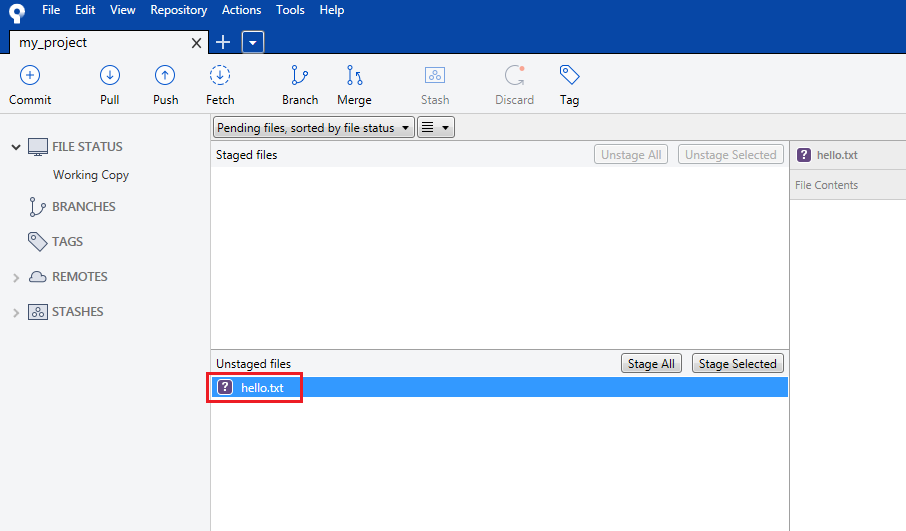Expand the STASHES section

pyautogui.click(x=16, y=313)
